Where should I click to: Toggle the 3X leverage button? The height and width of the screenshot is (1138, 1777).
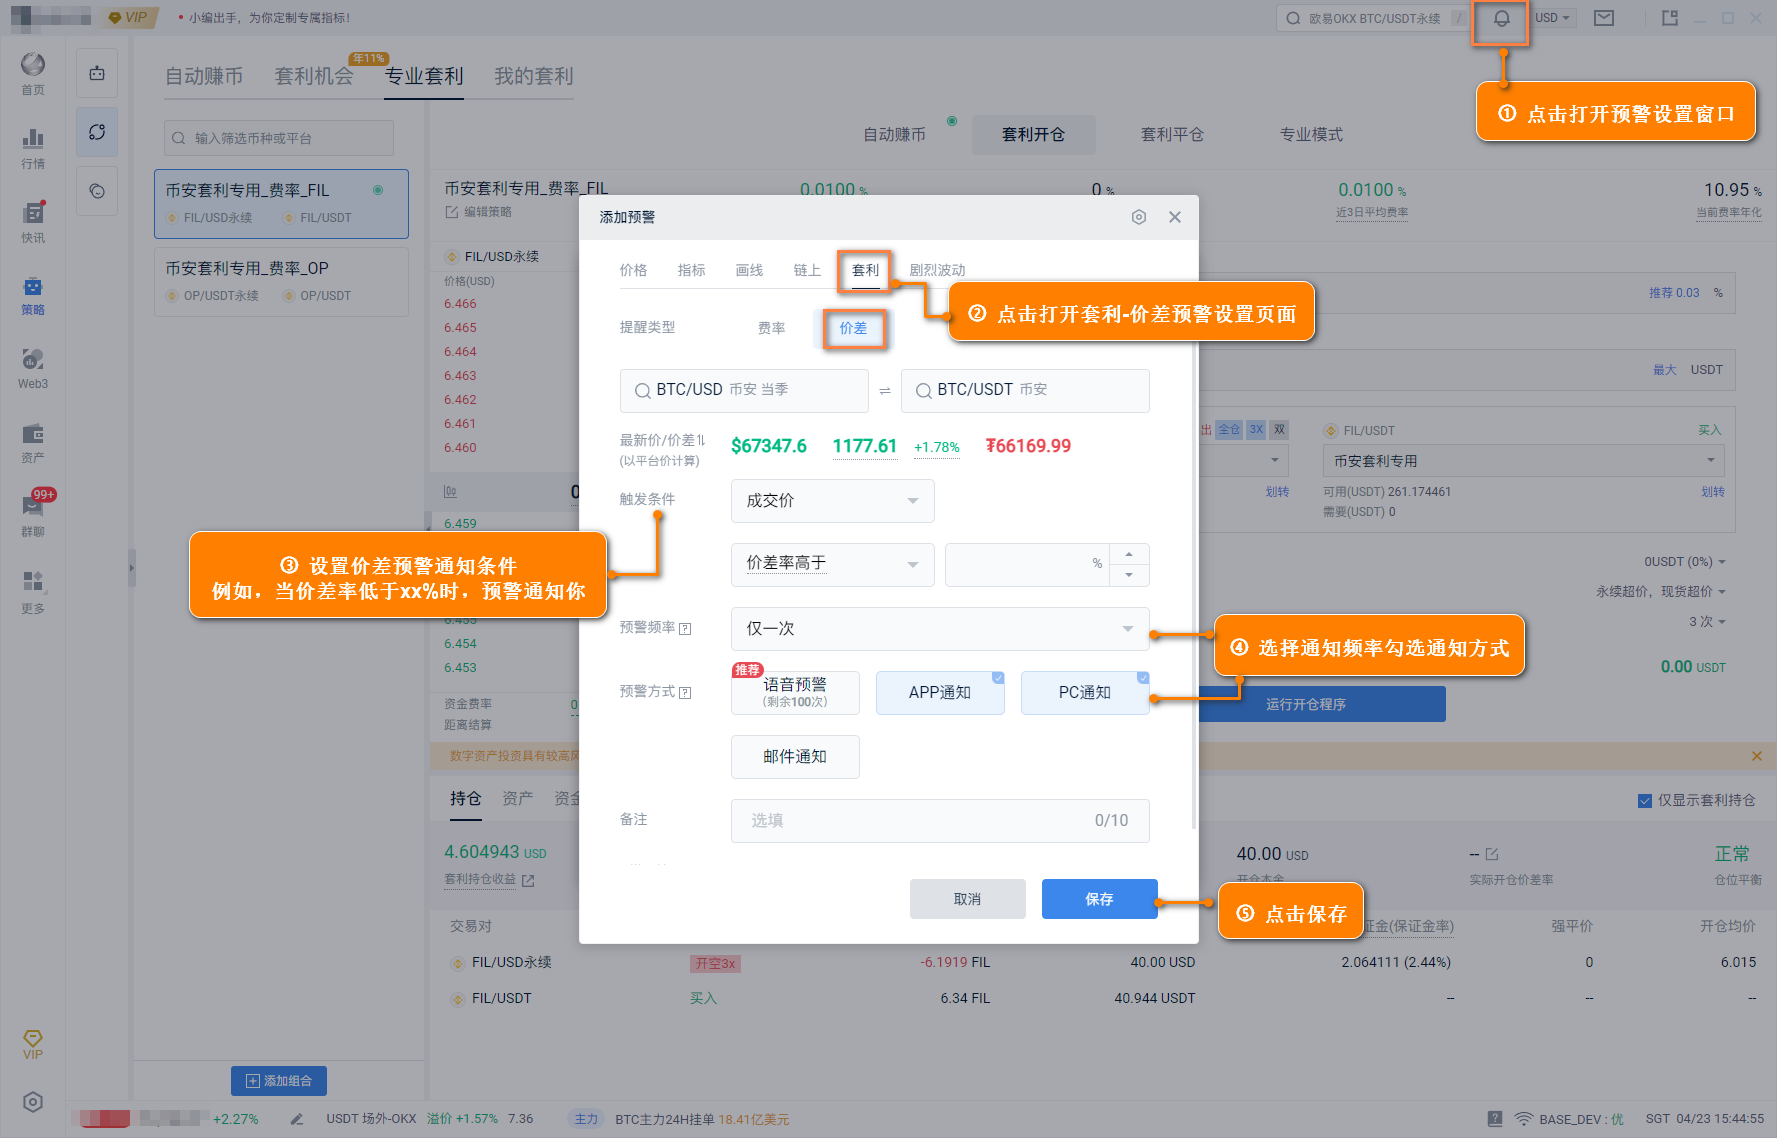(1256, 430)
